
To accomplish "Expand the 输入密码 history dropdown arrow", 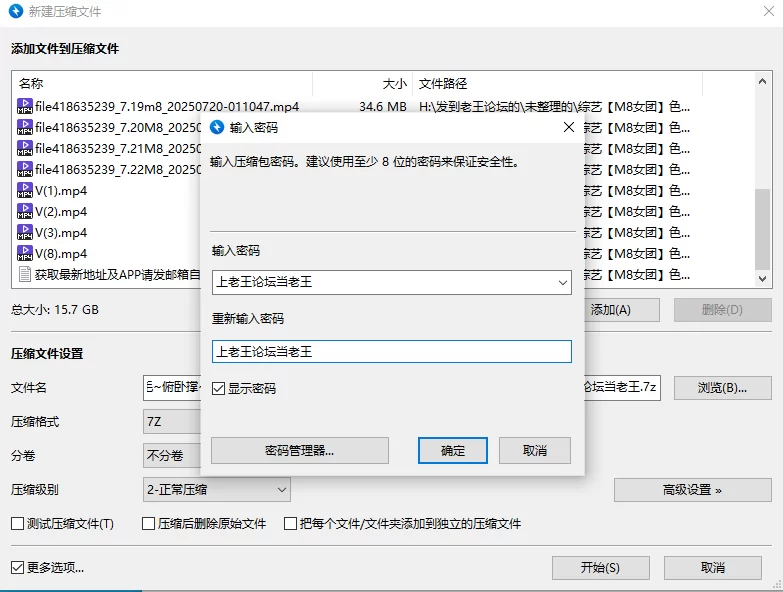I will 562,283.
